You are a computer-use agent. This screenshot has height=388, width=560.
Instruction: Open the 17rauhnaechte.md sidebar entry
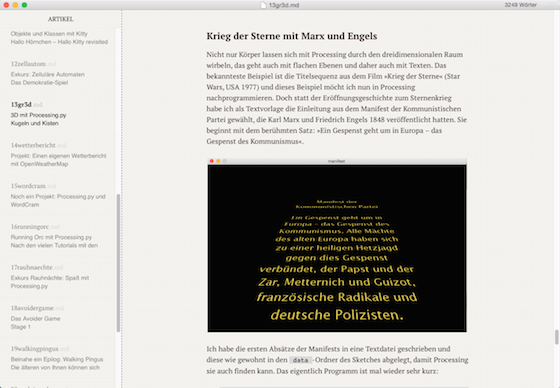tap(58, 277)
